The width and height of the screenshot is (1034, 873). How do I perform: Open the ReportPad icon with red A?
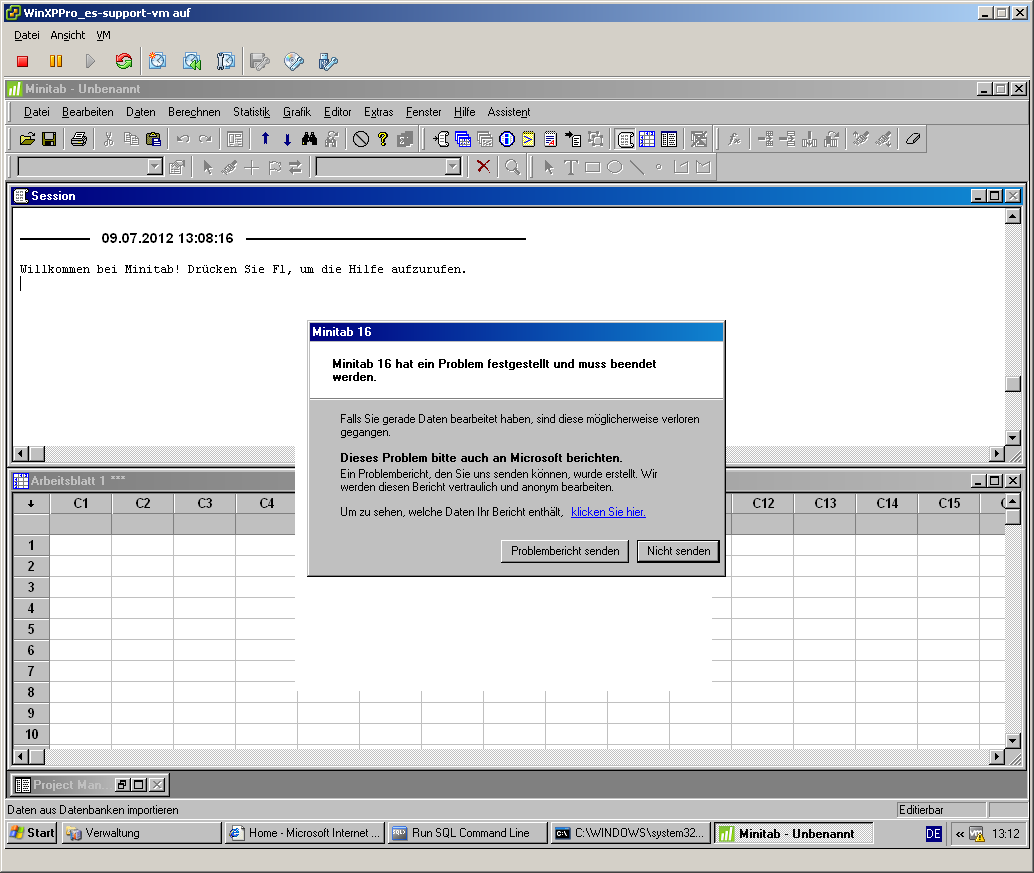pos(551,139)
